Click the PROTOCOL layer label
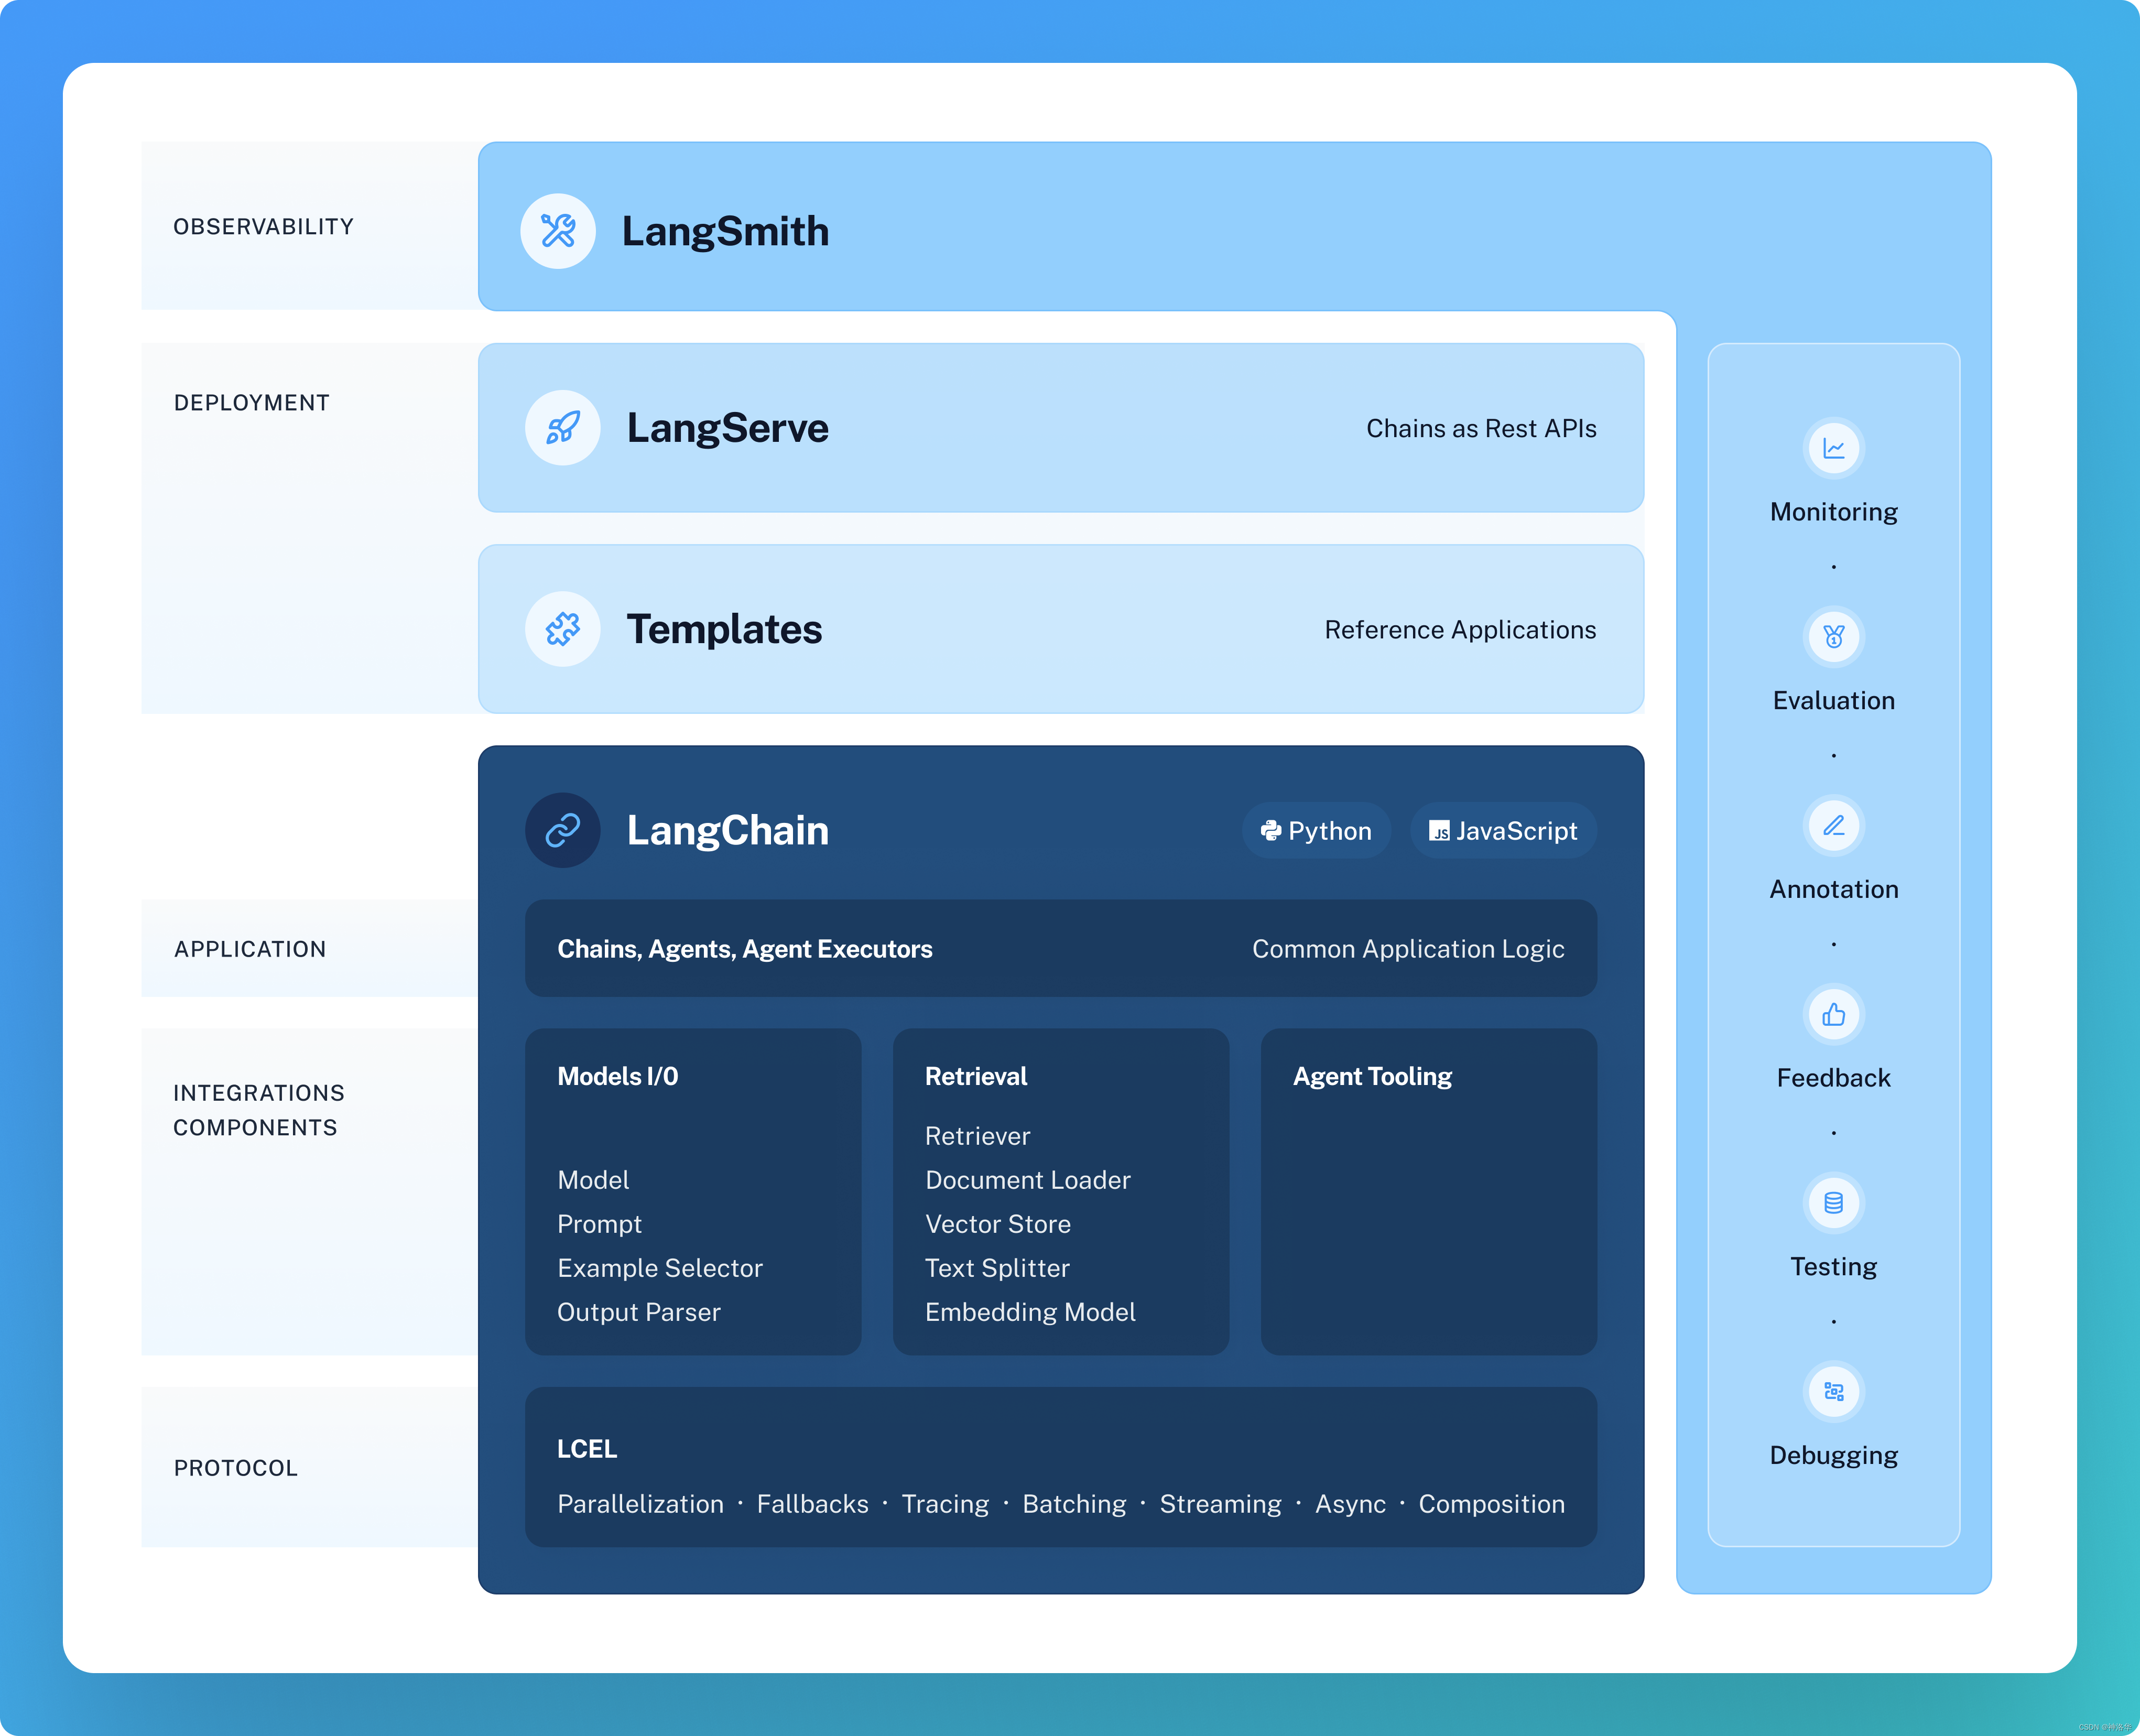Image resolution: width=2140 pixels, height=1736 pixels. tap(236, 1468)
